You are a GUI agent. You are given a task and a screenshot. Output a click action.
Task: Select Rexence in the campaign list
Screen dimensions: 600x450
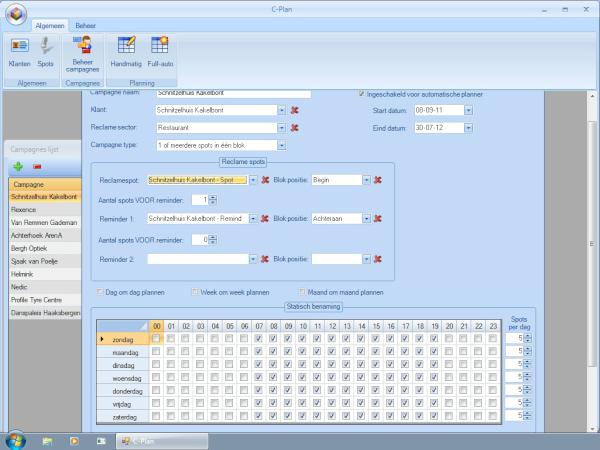(x=45, y=210)
